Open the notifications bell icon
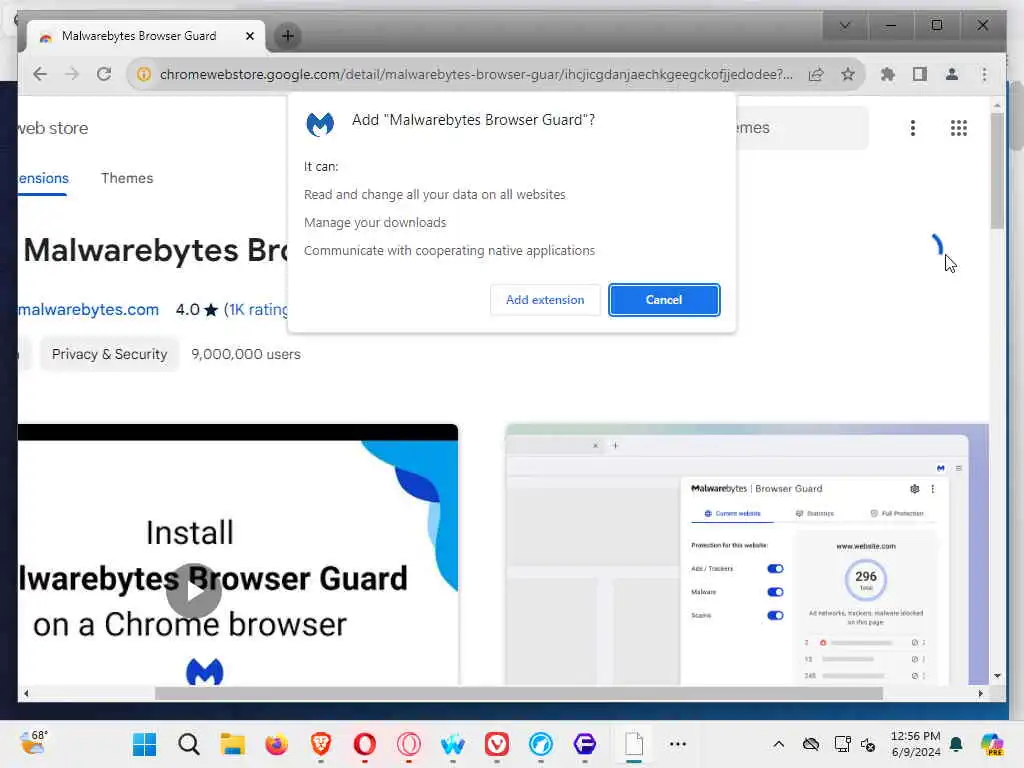The width and height of the screenshot is (1024, 768). [956, 744]
